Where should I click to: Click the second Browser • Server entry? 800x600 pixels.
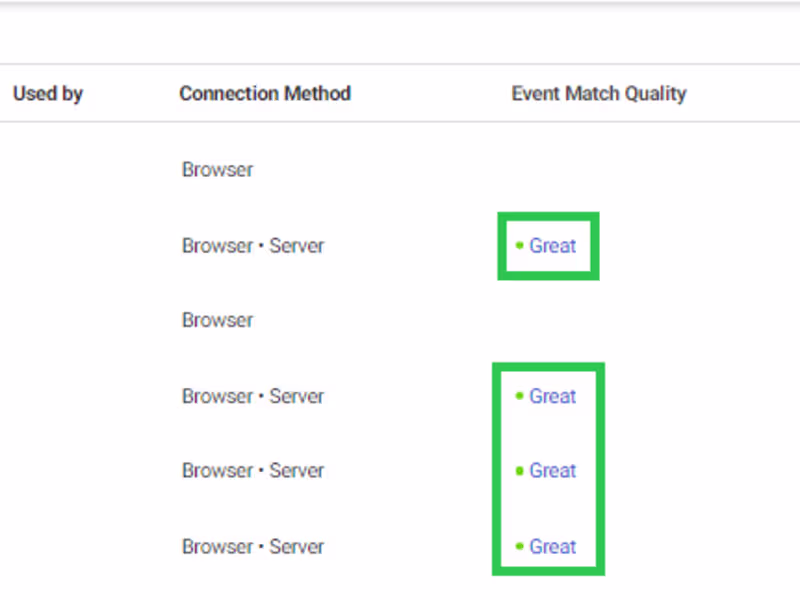click(x=253, y=396)
